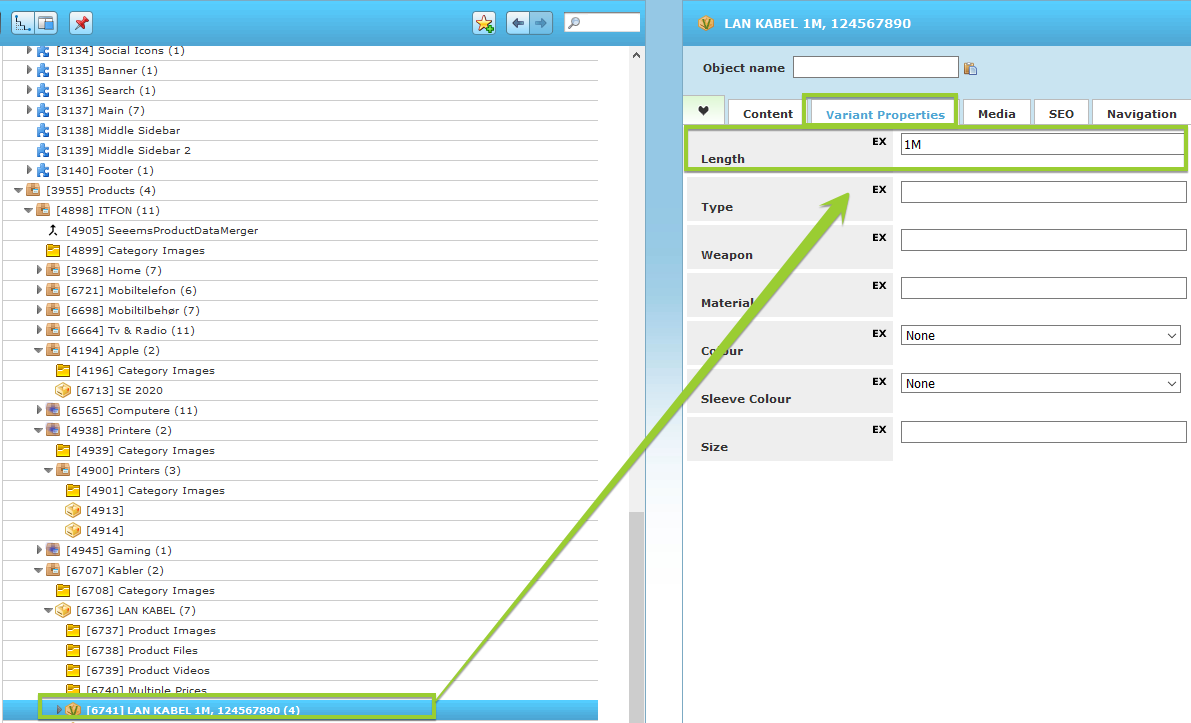Open the SEO tab
This screenshot has height=723, width=1191.
click(1061, 114)
